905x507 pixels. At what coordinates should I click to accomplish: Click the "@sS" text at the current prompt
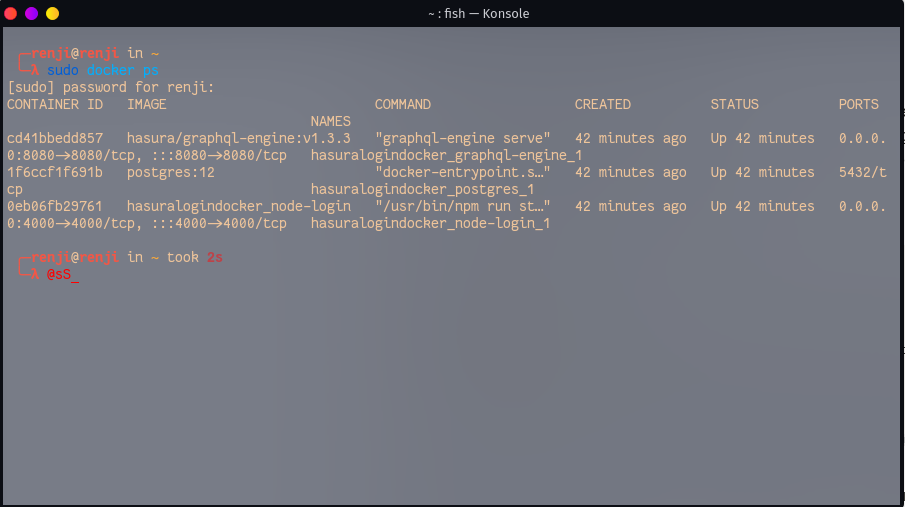coord(59,274)
